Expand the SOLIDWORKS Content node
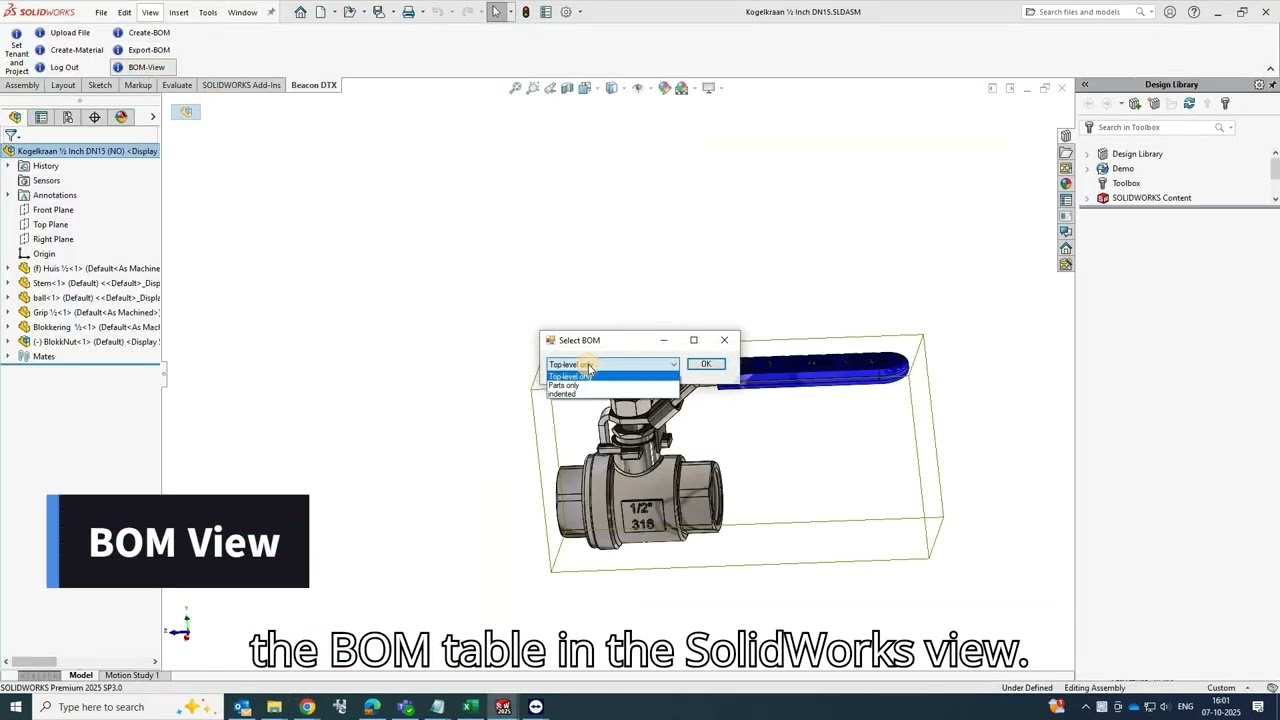Viewport: 1280px width, 720px height. pyautogui.click(x=1087, y=198)
